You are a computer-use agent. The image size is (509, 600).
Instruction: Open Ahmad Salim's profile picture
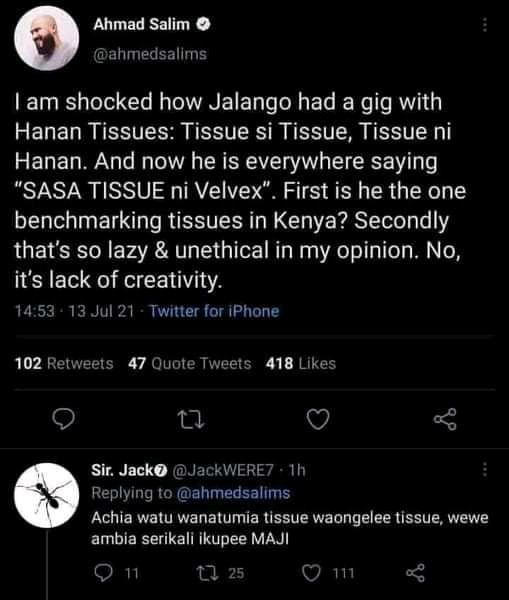[47, 38]
